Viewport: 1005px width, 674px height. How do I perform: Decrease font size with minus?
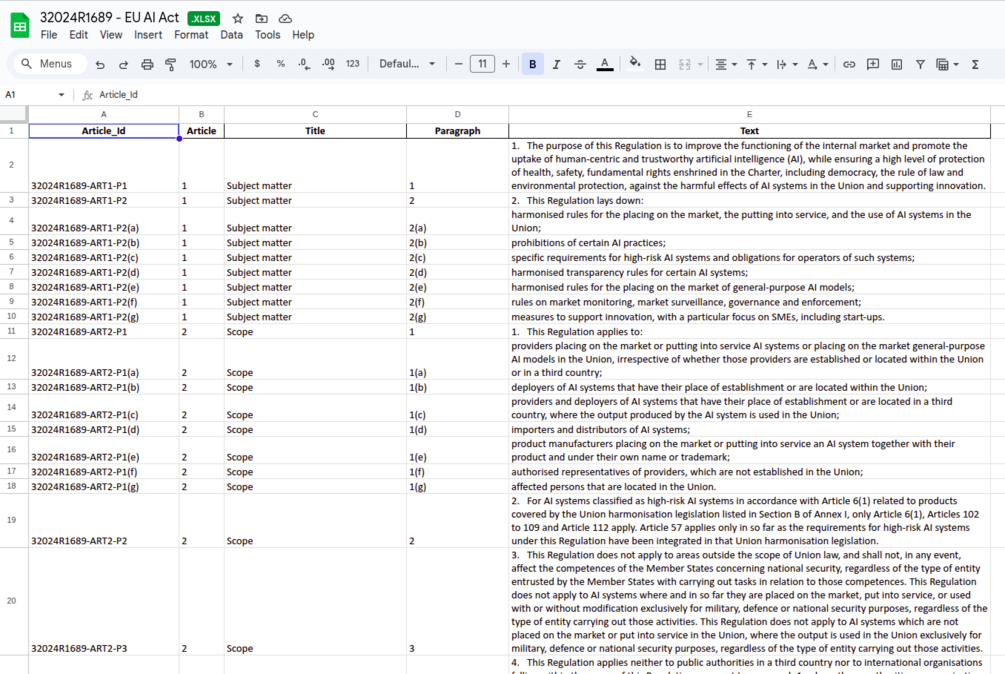coord(458,64)
